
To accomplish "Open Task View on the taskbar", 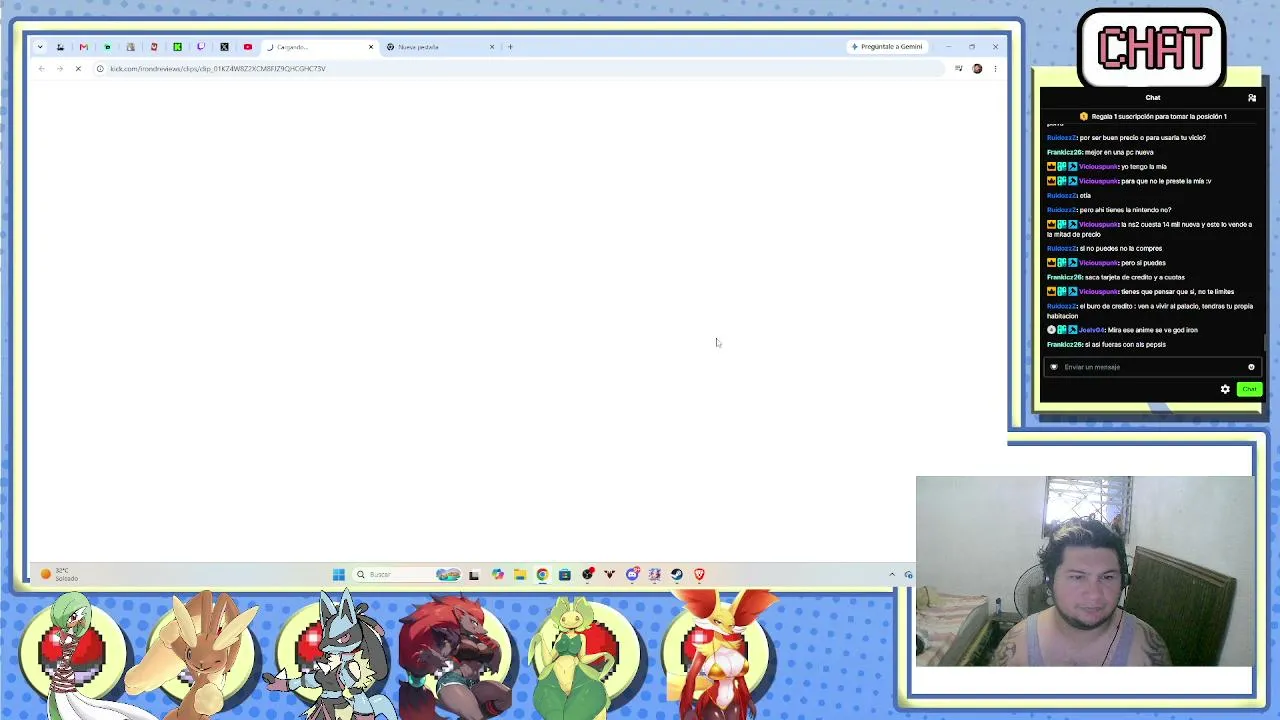I will pos(474,575).
